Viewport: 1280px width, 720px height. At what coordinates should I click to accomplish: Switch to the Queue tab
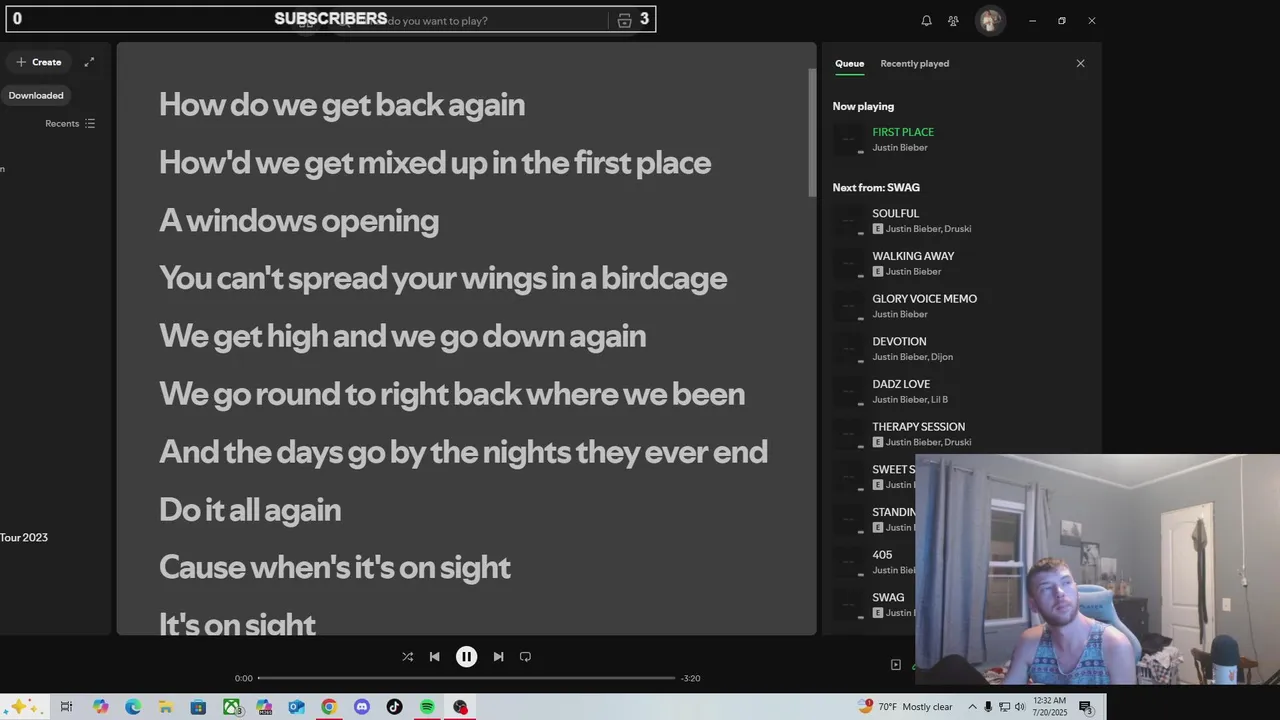coord(850,63)
